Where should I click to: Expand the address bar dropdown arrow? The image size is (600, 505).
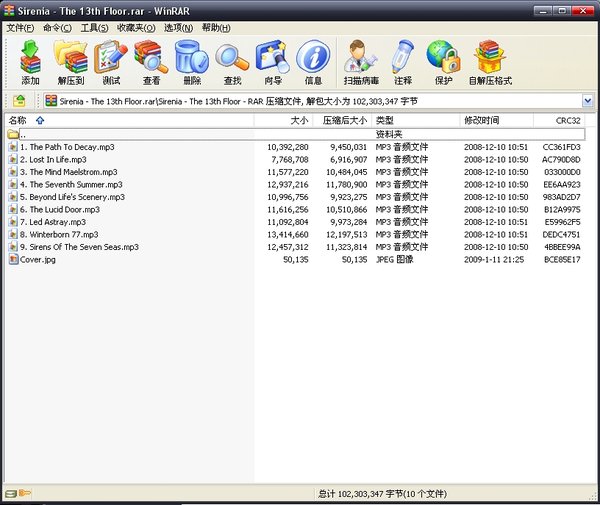(588, 101)
